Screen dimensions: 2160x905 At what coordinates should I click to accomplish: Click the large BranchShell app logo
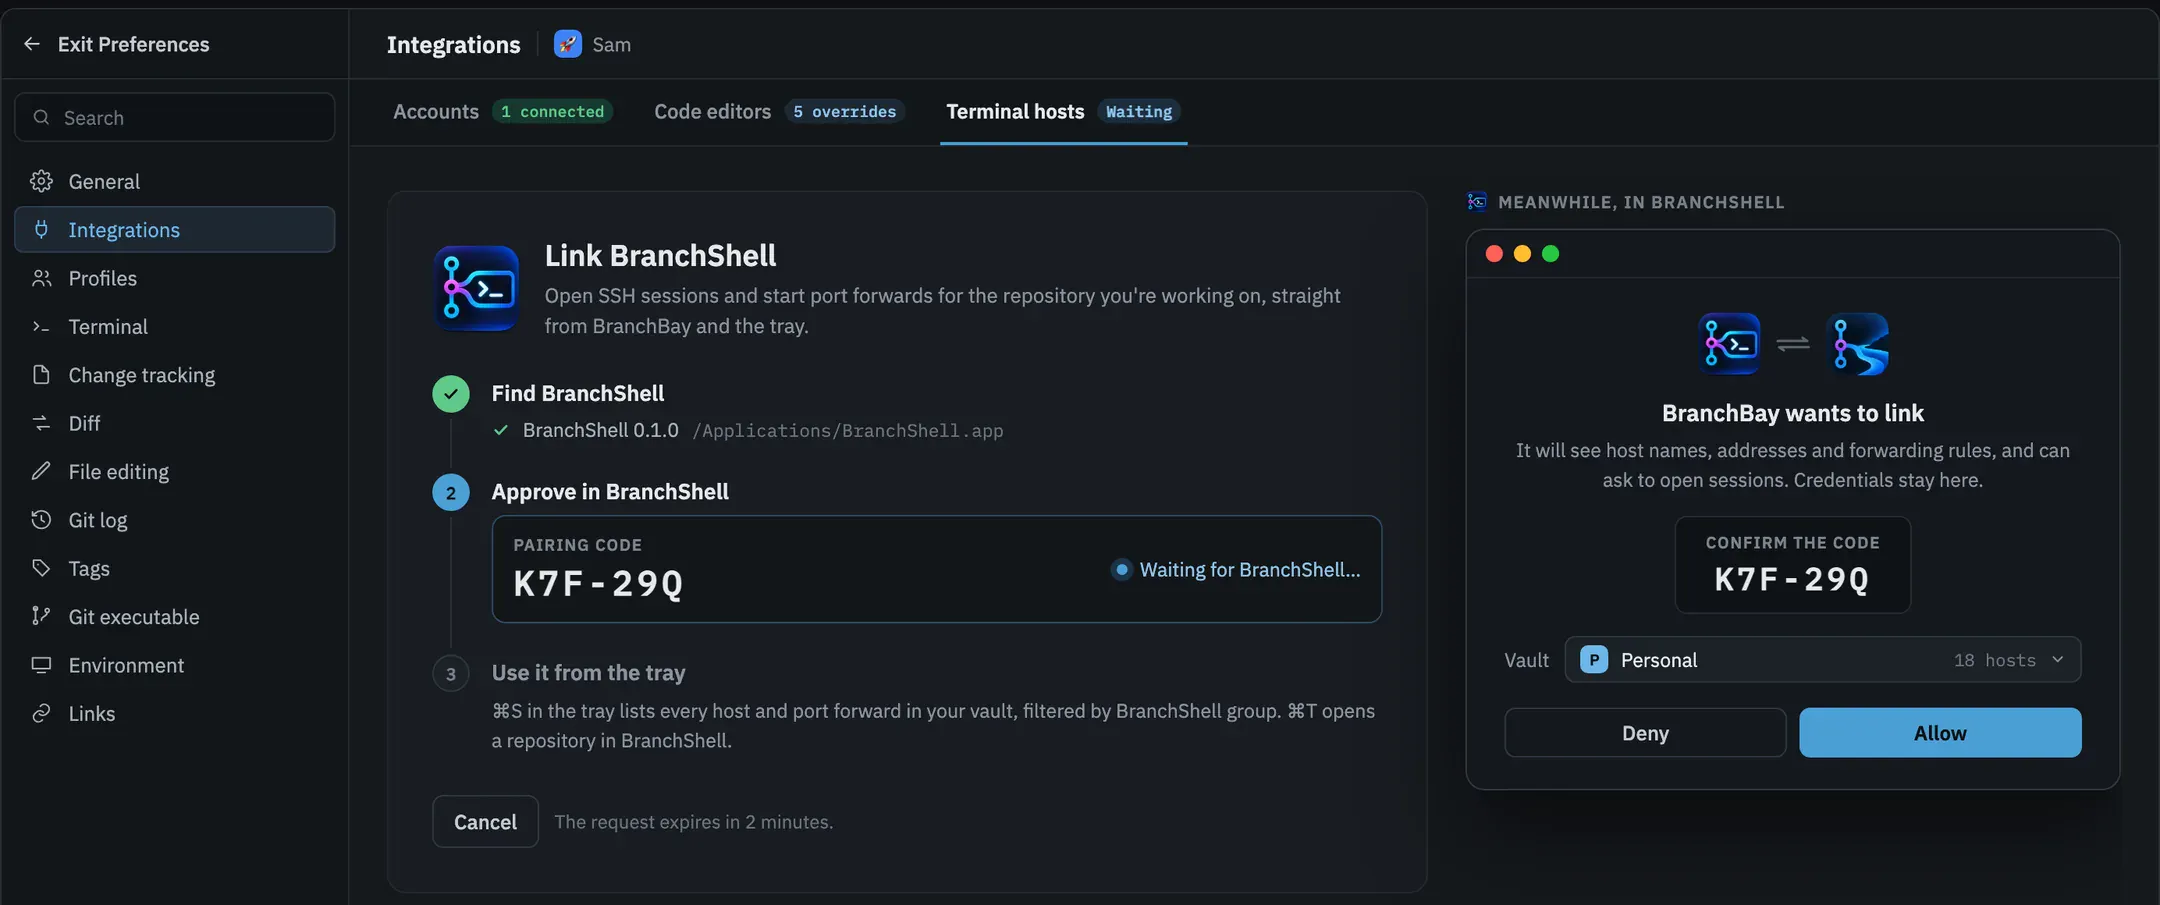[x=476, y=288]
